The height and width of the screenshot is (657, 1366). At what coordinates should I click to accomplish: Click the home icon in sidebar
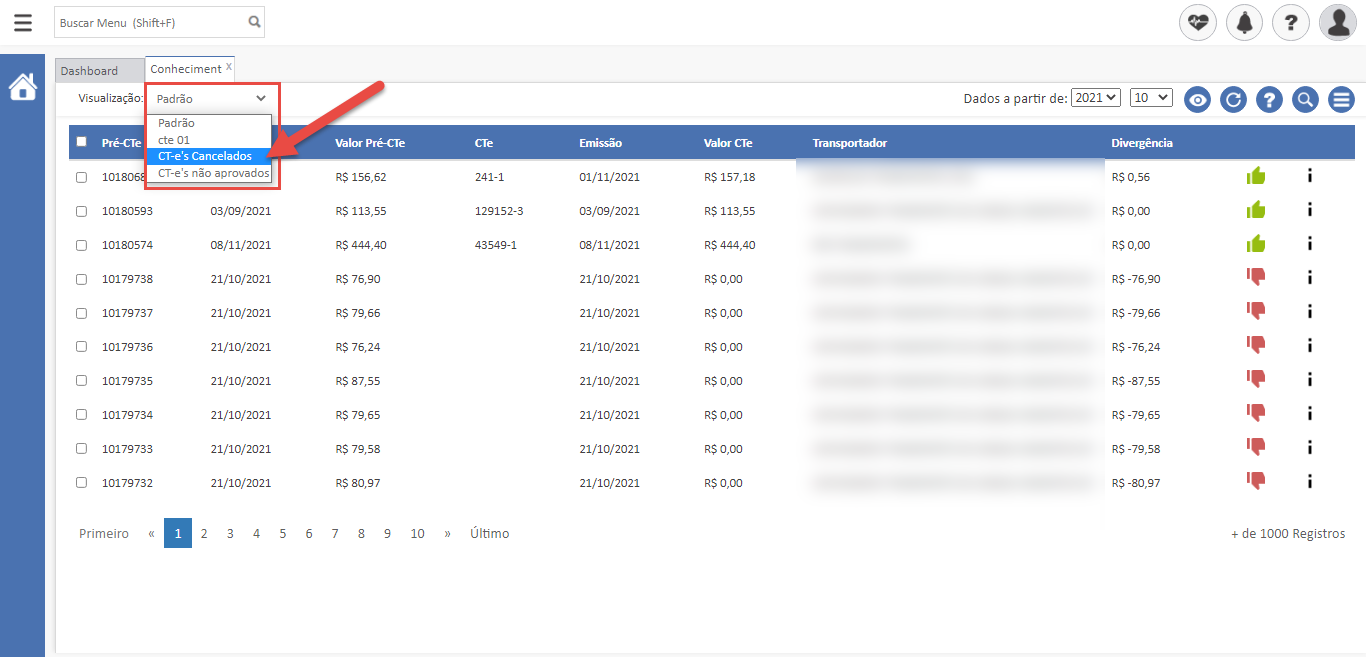pyautogui.click(x=22, y=88)
